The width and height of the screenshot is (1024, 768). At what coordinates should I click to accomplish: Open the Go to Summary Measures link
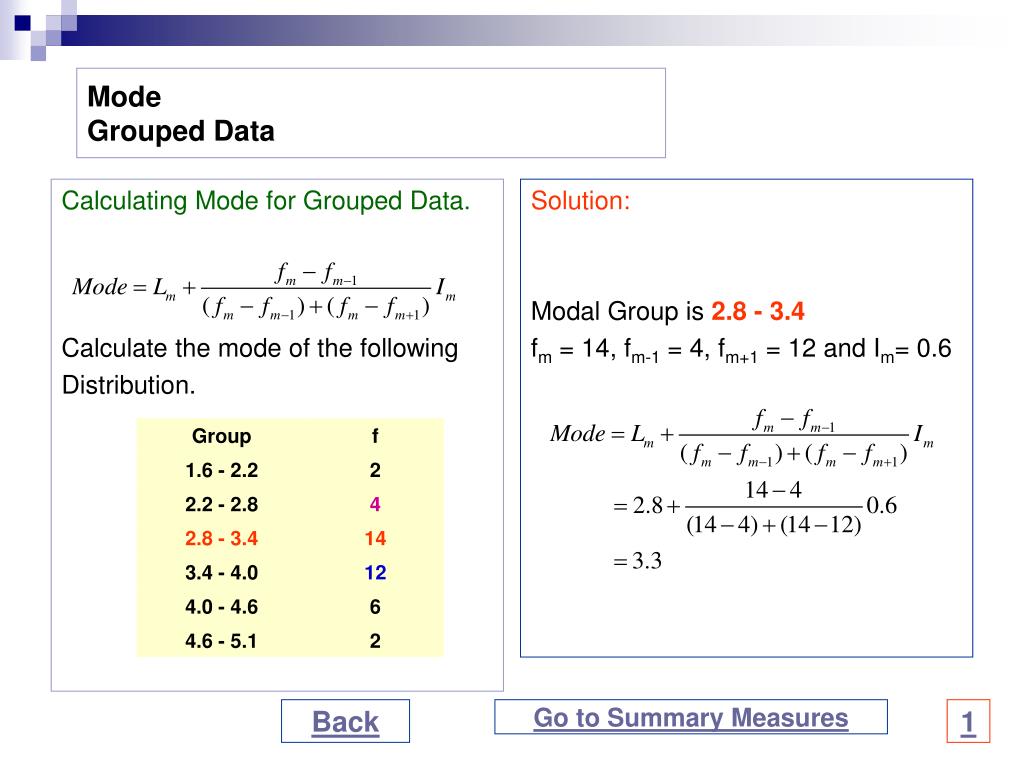(690, 718)
